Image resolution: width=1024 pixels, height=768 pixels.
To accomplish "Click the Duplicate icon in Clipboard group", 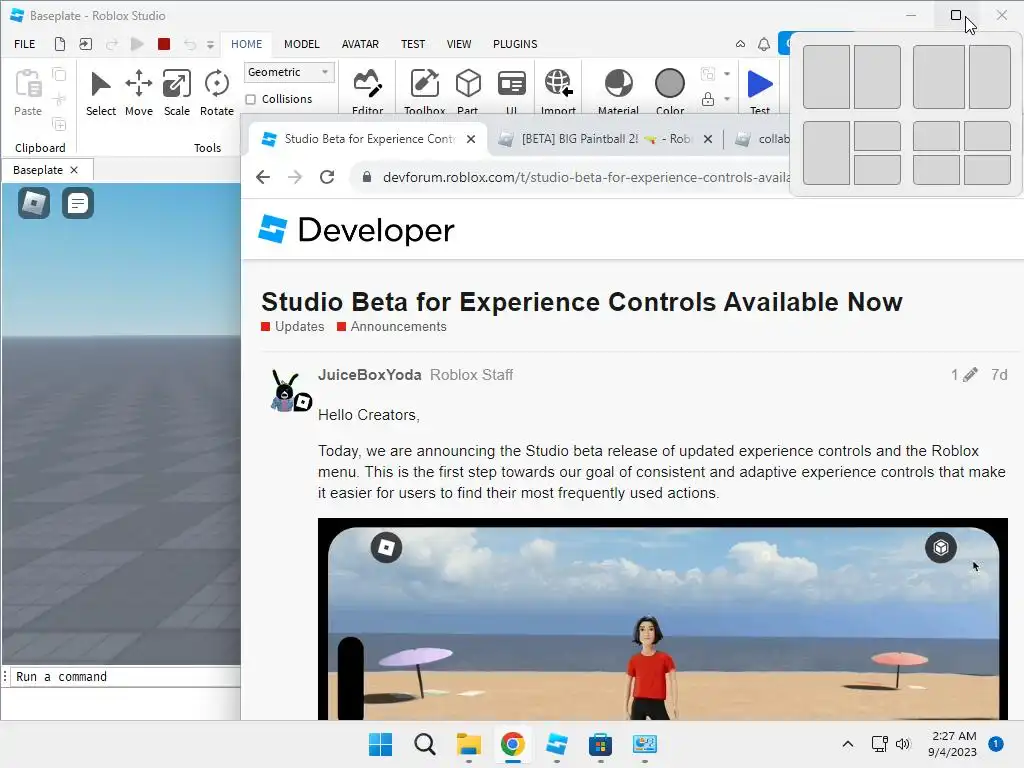I will tap(59, 124).
